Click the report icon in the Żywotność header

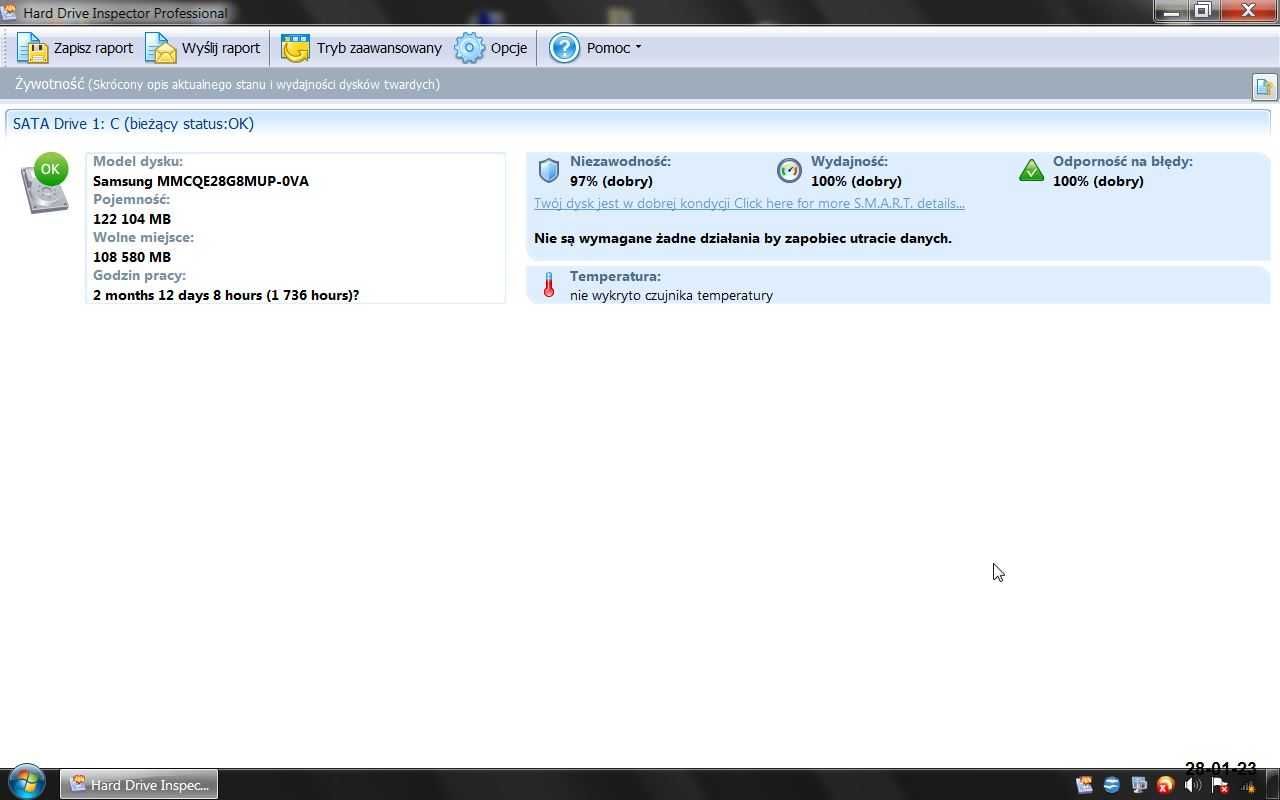tap(1264, 87)
